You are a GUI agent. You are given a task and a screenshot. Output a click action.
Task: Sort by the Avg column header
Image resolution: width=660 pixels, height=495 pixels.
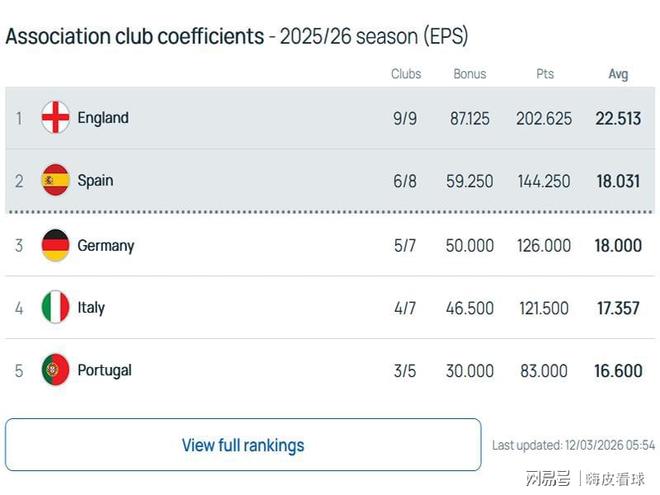(x=618, y=74)
